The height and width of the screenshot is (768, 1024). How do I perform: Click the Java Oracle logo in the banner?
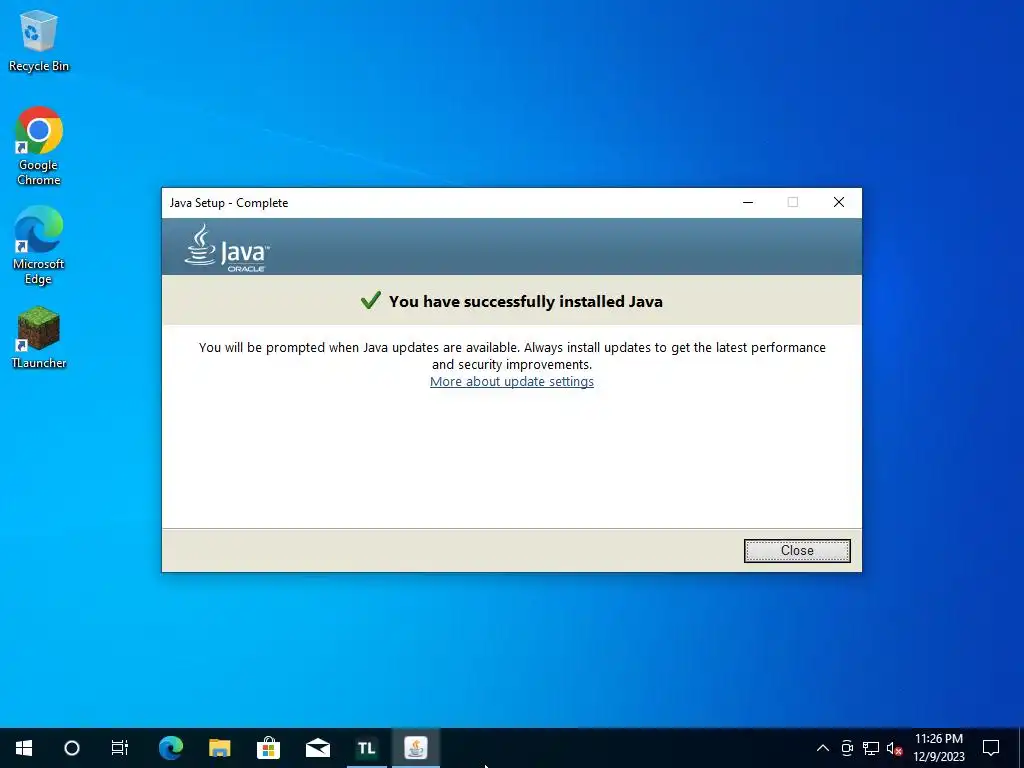227,248
